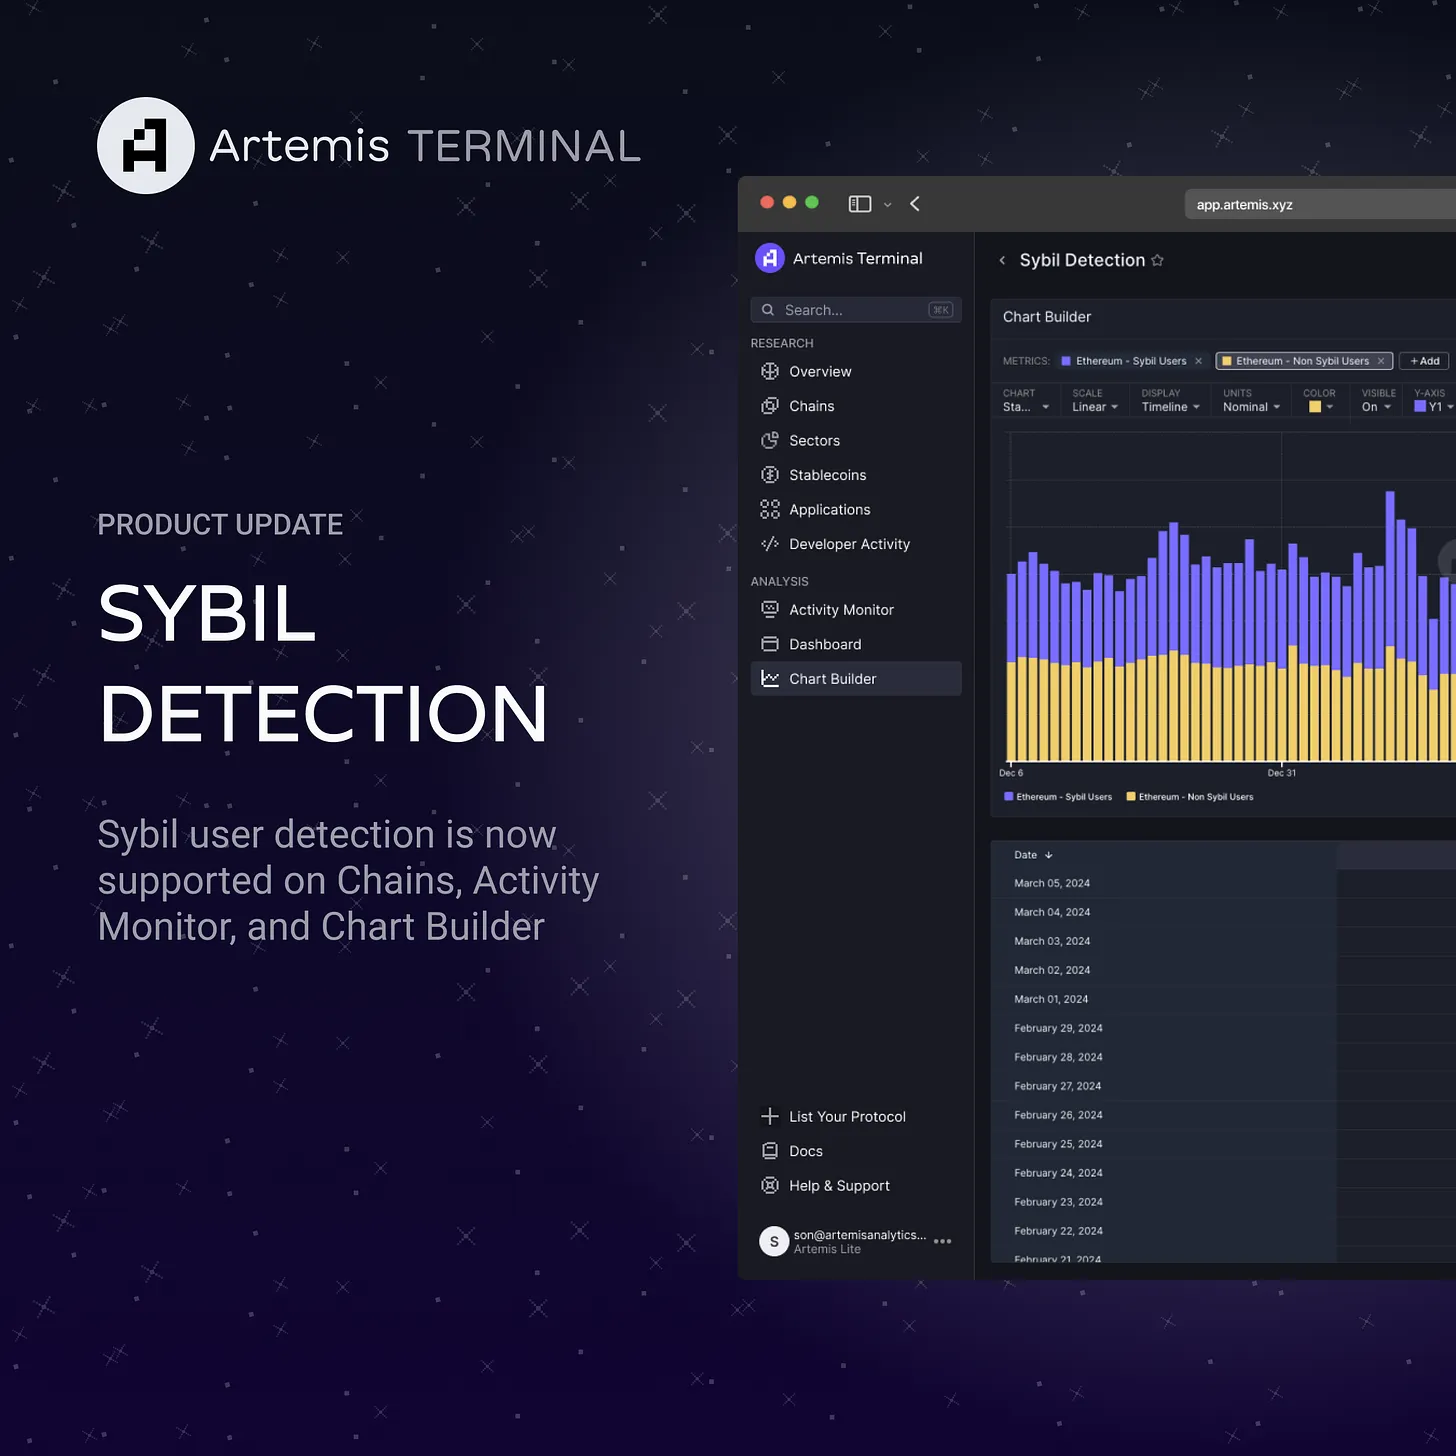Open the Overview page icon
This screenshot has height=1456, width=1456.
click(x=770, y=371)
